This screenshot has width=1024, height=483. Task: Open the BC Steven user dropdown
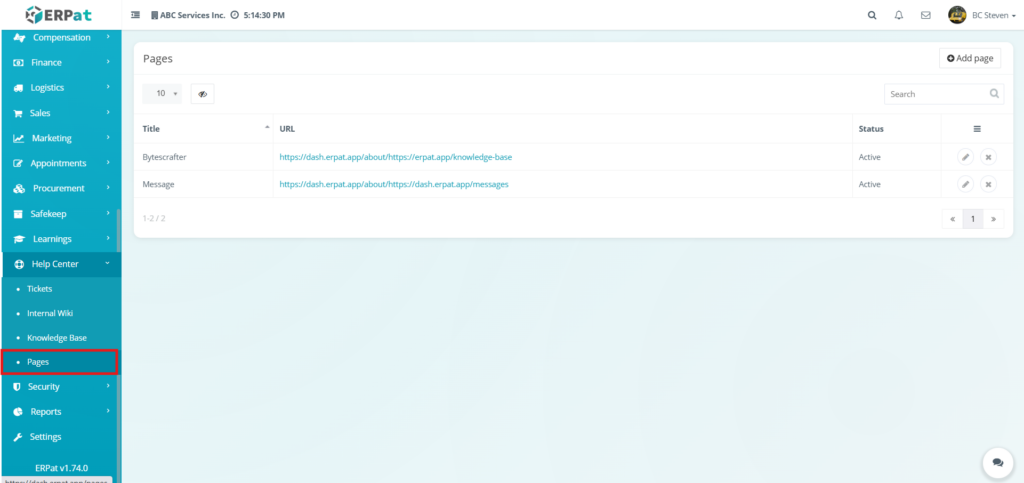tap(975, 15)
